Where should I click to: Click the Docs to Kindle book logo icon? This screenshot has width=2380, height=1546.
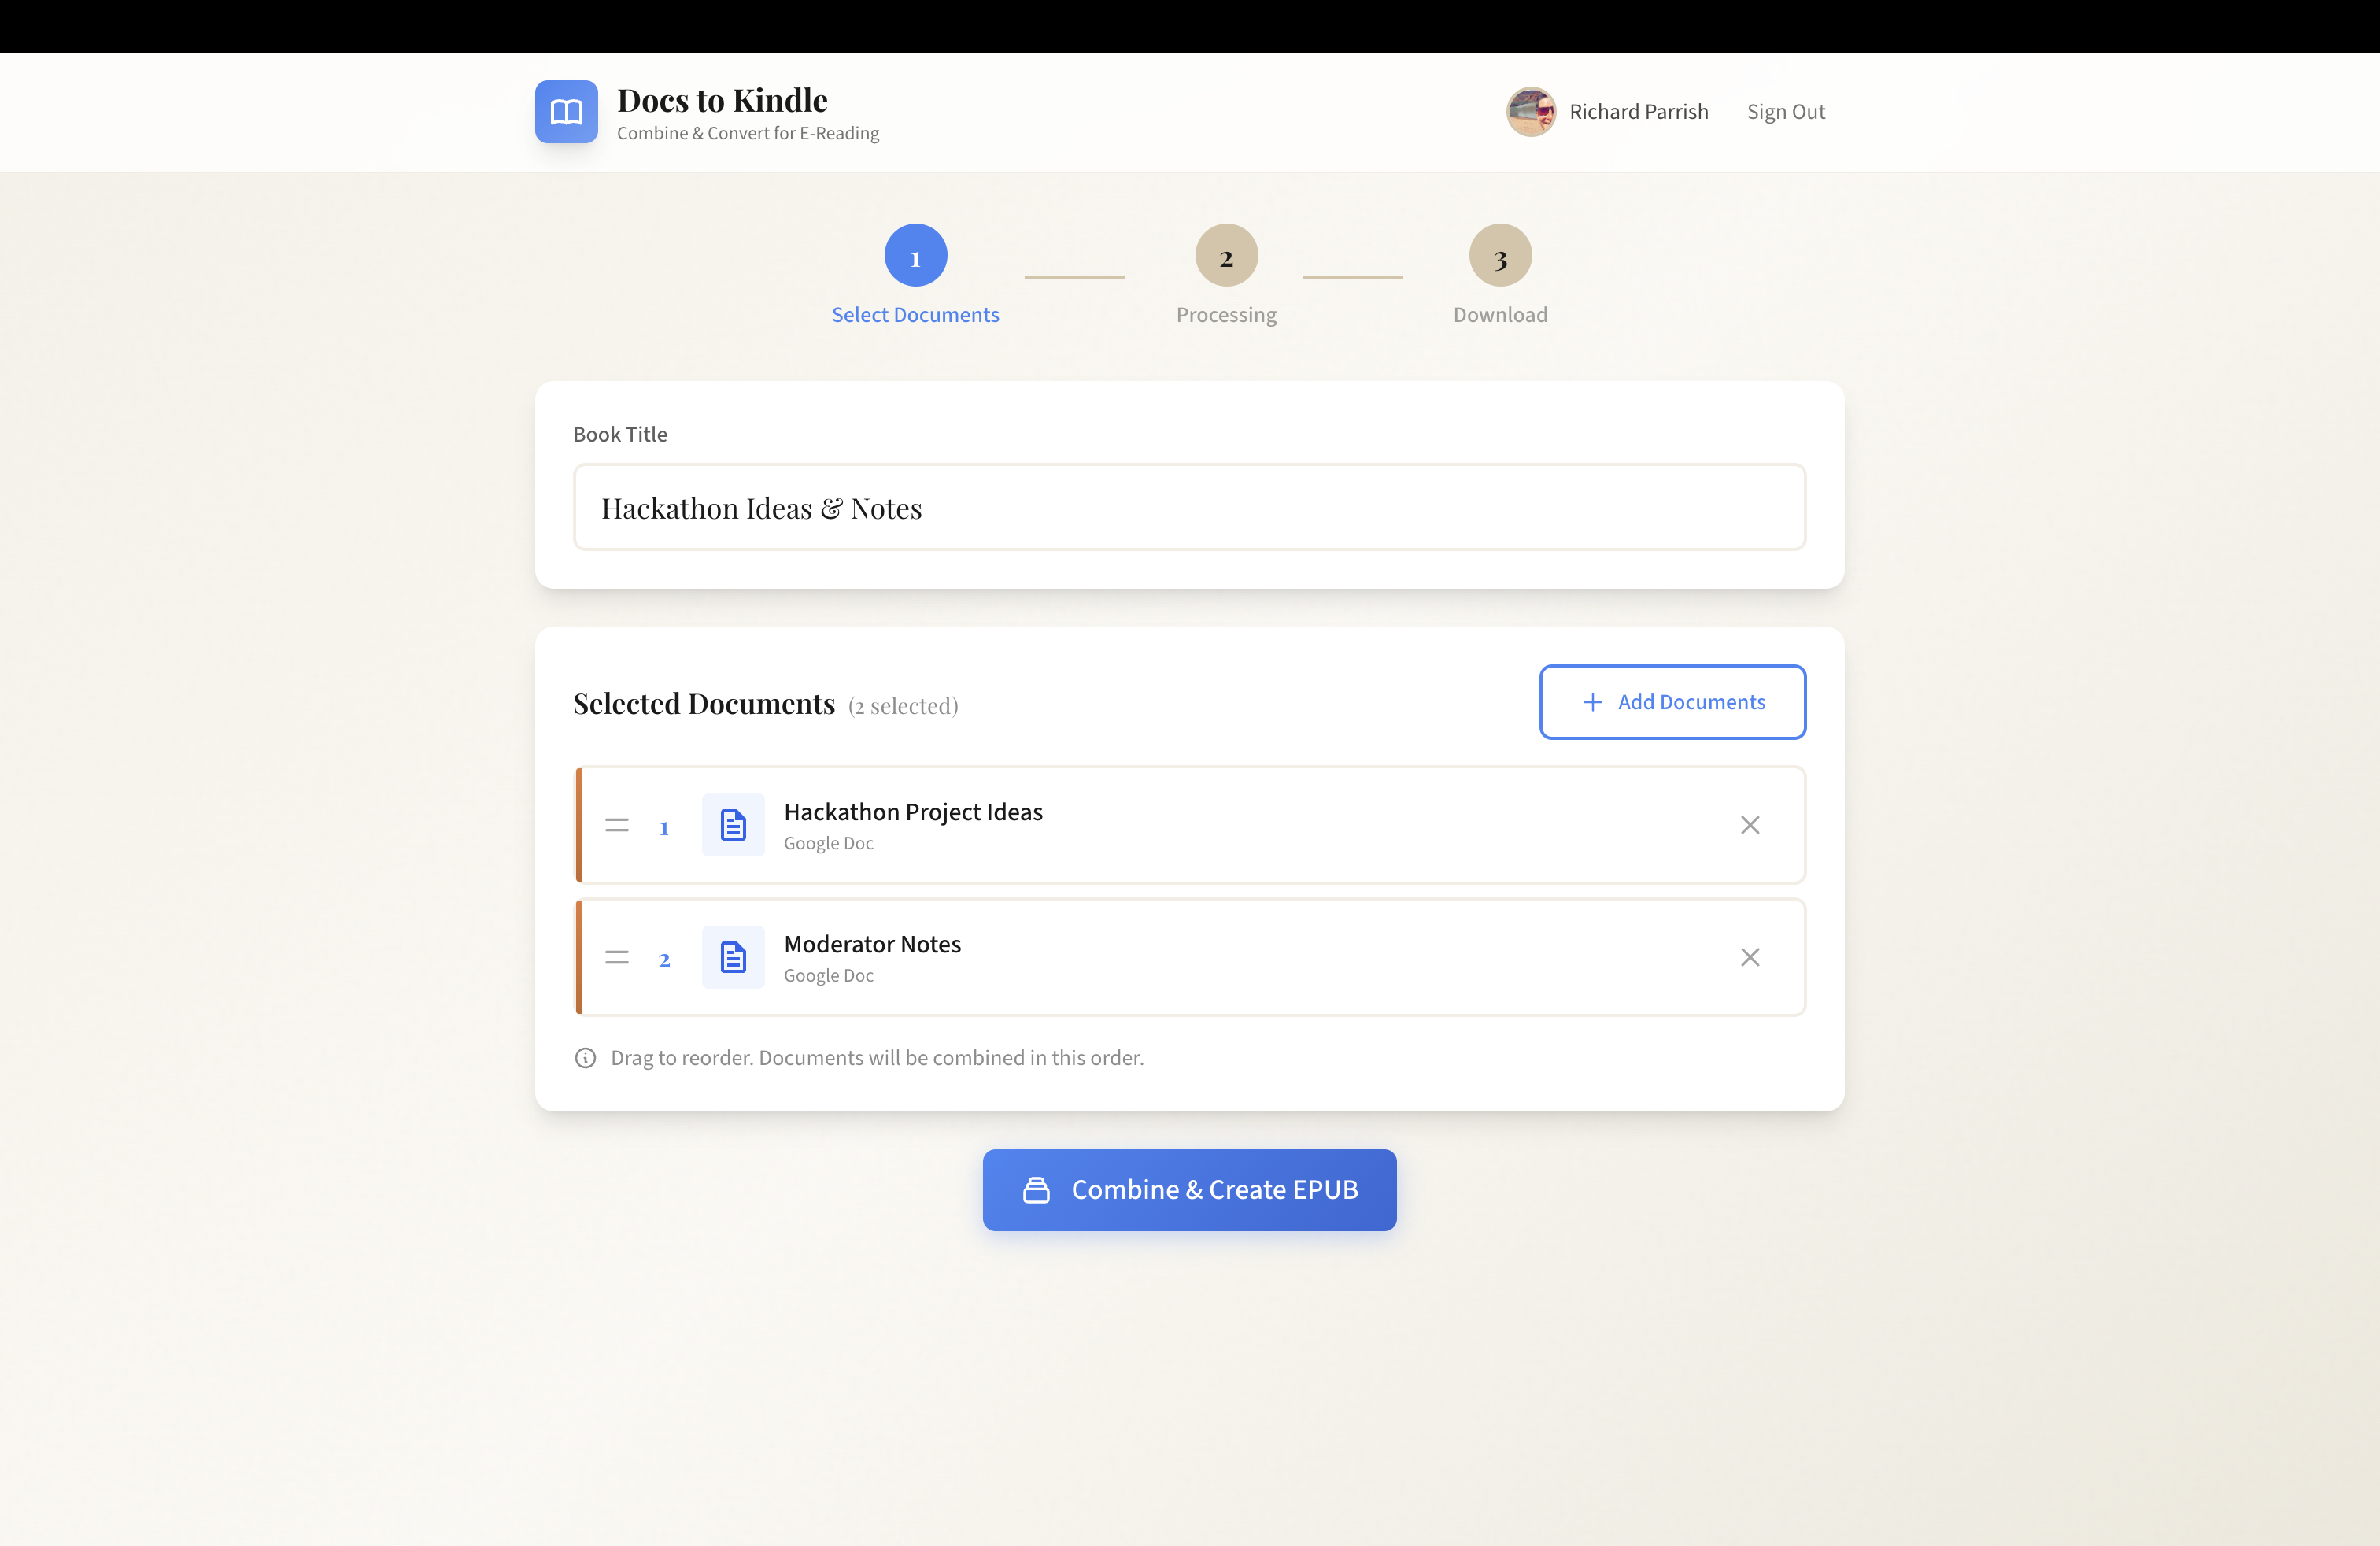click(x=566, y=112)
